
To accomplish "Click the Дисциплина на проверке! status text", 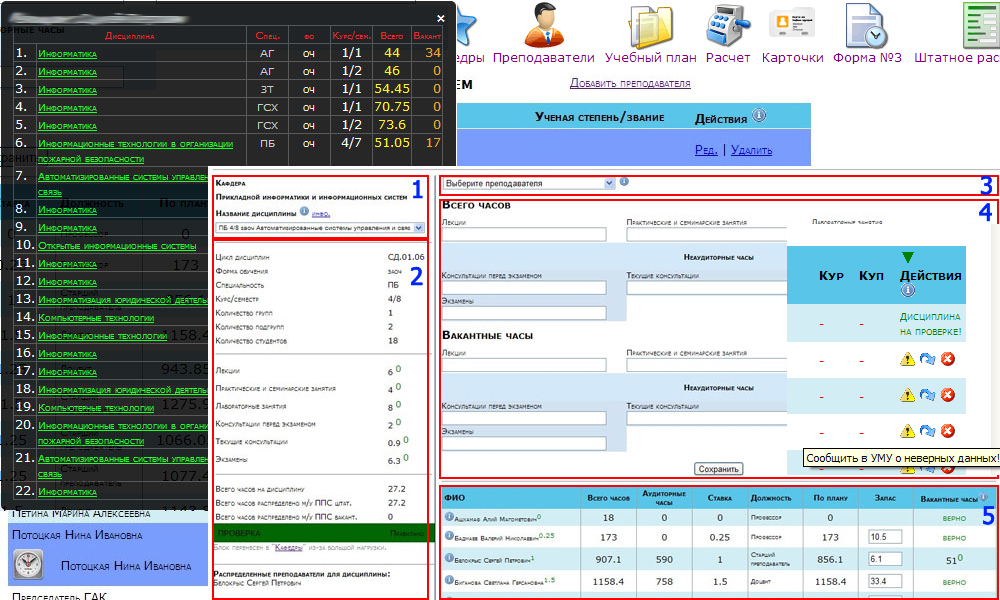I will pyautogui.click(x=930, y=324).
